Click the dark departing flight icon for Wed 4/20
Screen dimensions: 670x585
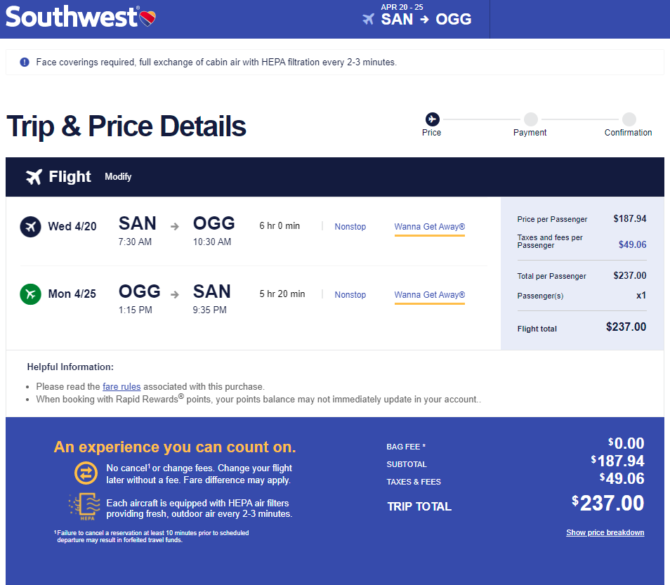30,226
